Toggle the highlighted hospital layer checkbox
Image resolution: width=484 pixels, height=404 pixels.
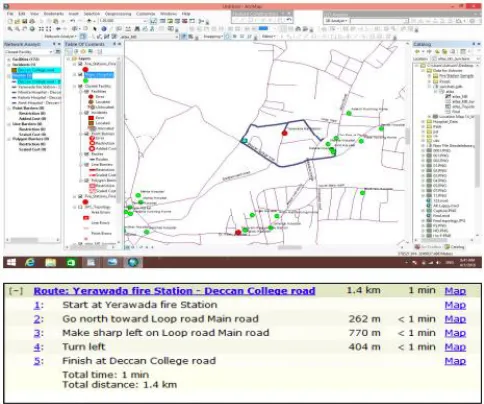click(x=80, y=75)
